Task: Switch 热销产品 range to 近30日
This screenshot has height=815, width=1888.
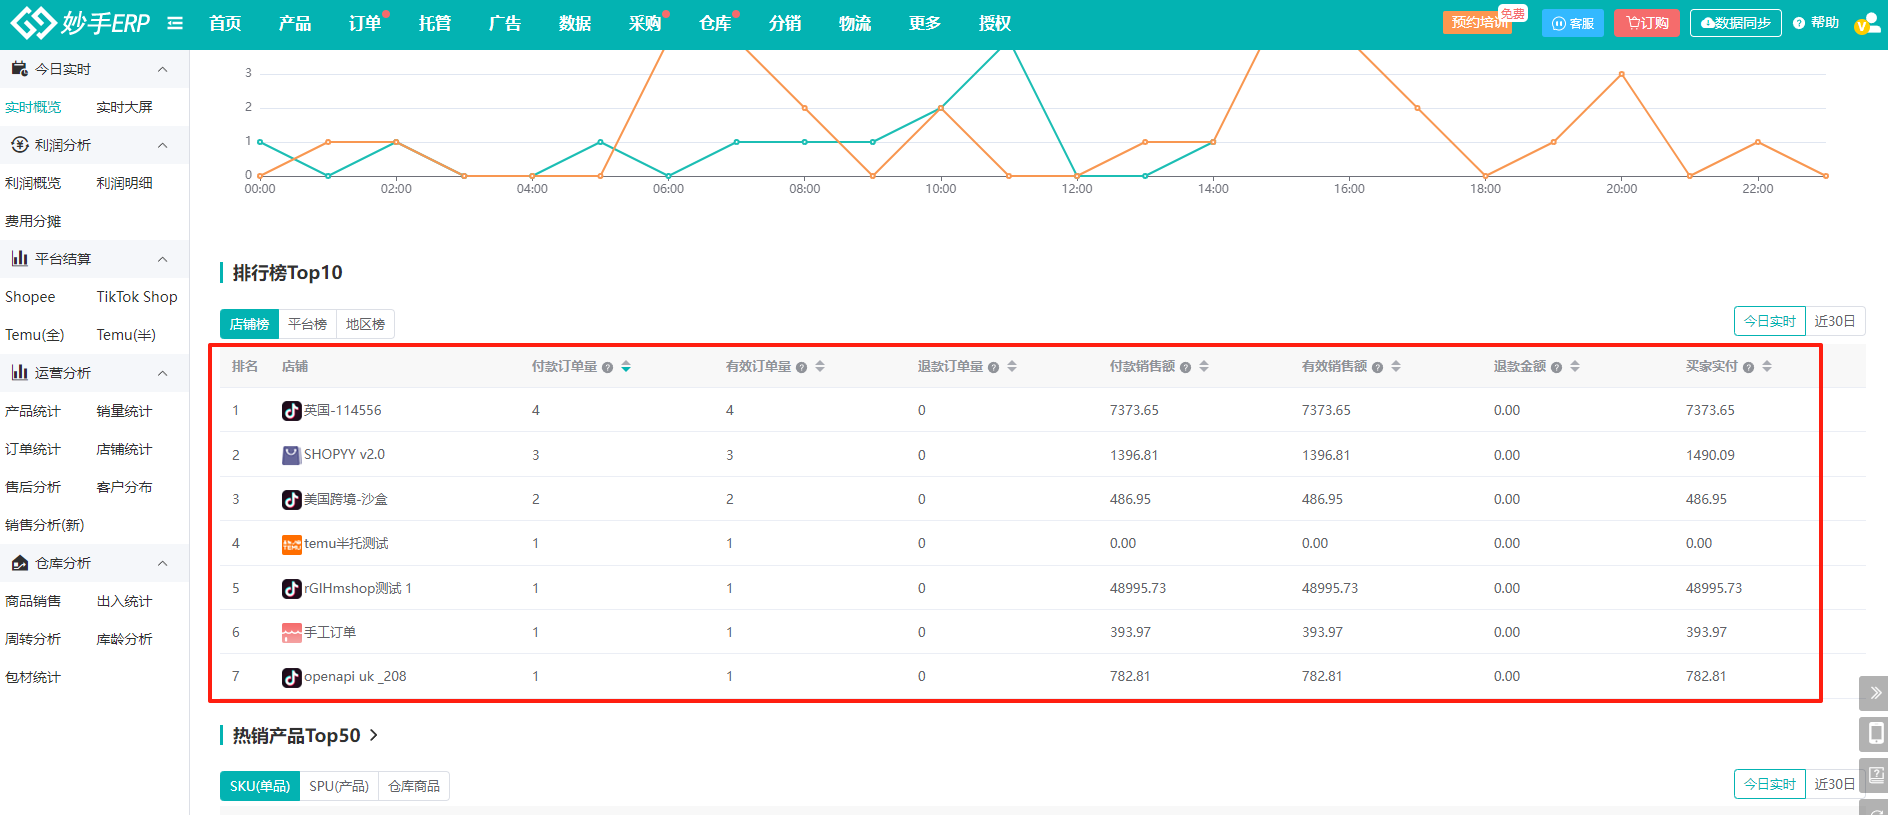Action: click(1835, 784)
